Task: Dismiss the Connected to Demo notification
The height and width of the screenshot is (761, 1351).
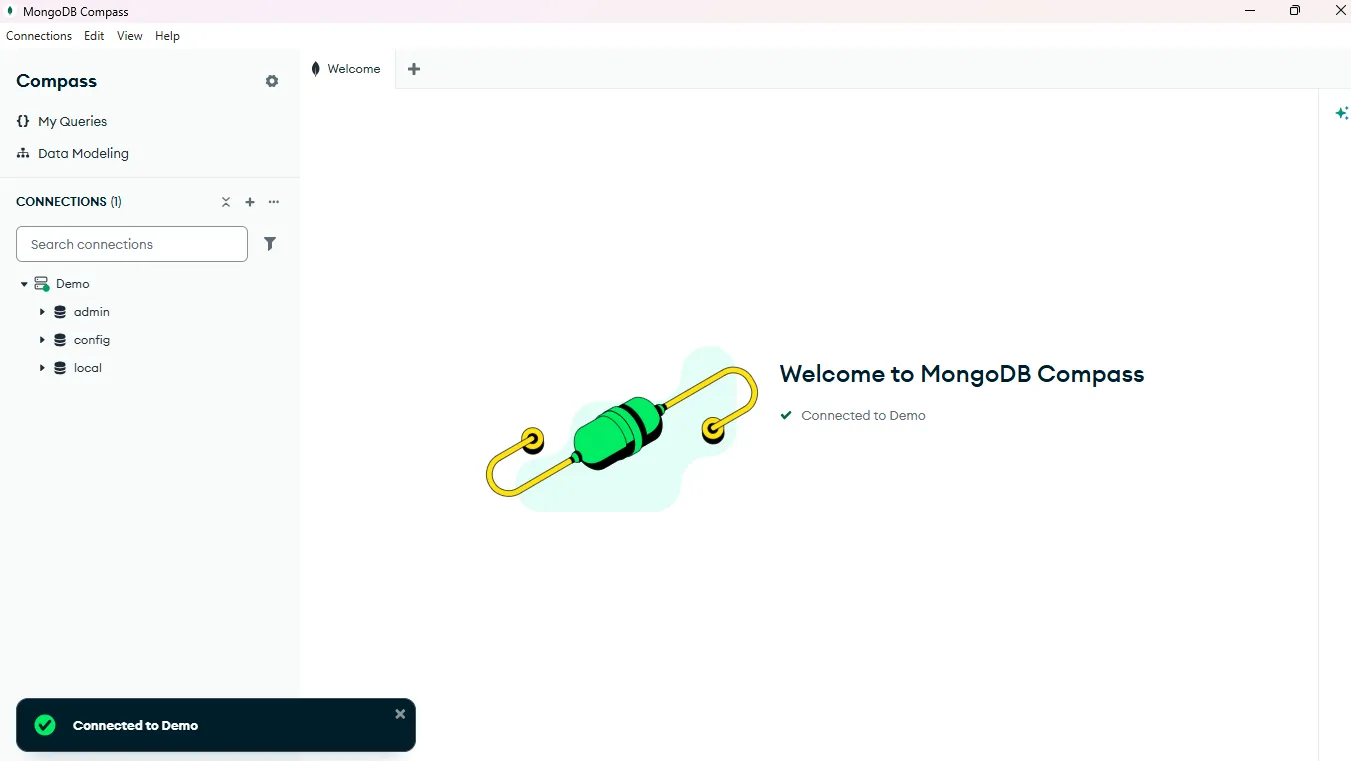Action: 400,713
